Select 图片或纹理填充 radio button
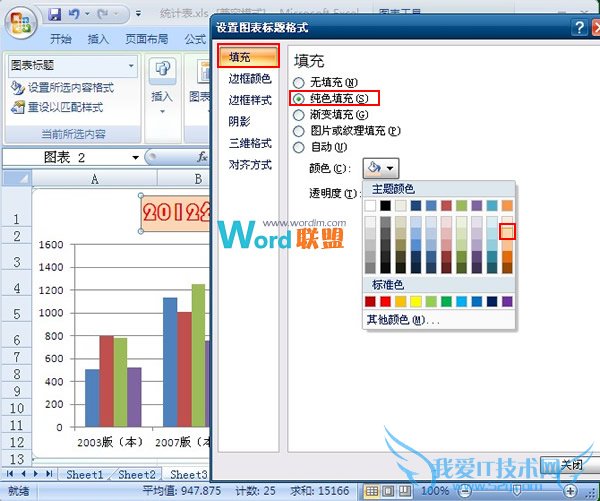This screenshot has width=600, height=501. [298, 131]
